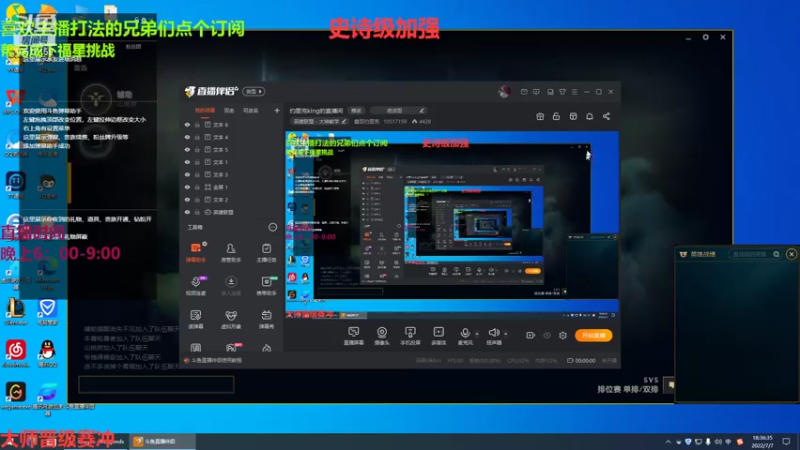
Task: Click the League client chat input box
Action: point(156,384)
